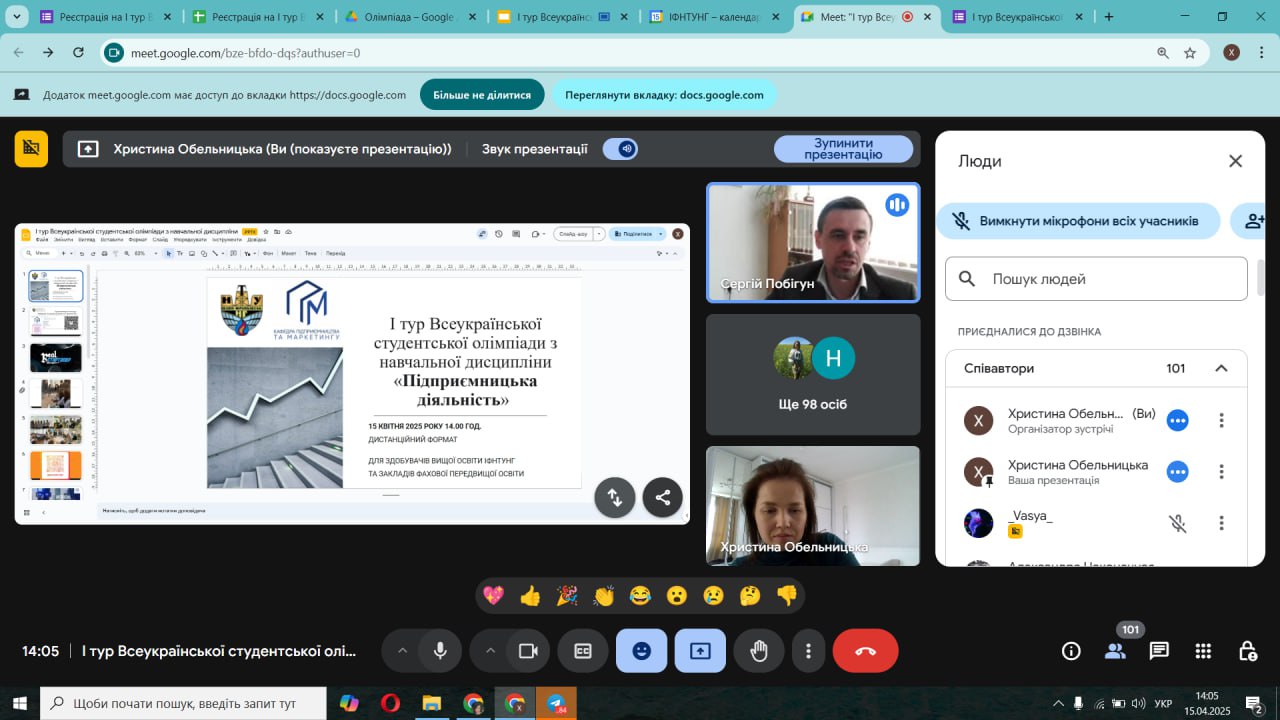This screenshot has width=1280, height=720.
Task: Click Chrome menu three dots
Action: point(1261,53)
